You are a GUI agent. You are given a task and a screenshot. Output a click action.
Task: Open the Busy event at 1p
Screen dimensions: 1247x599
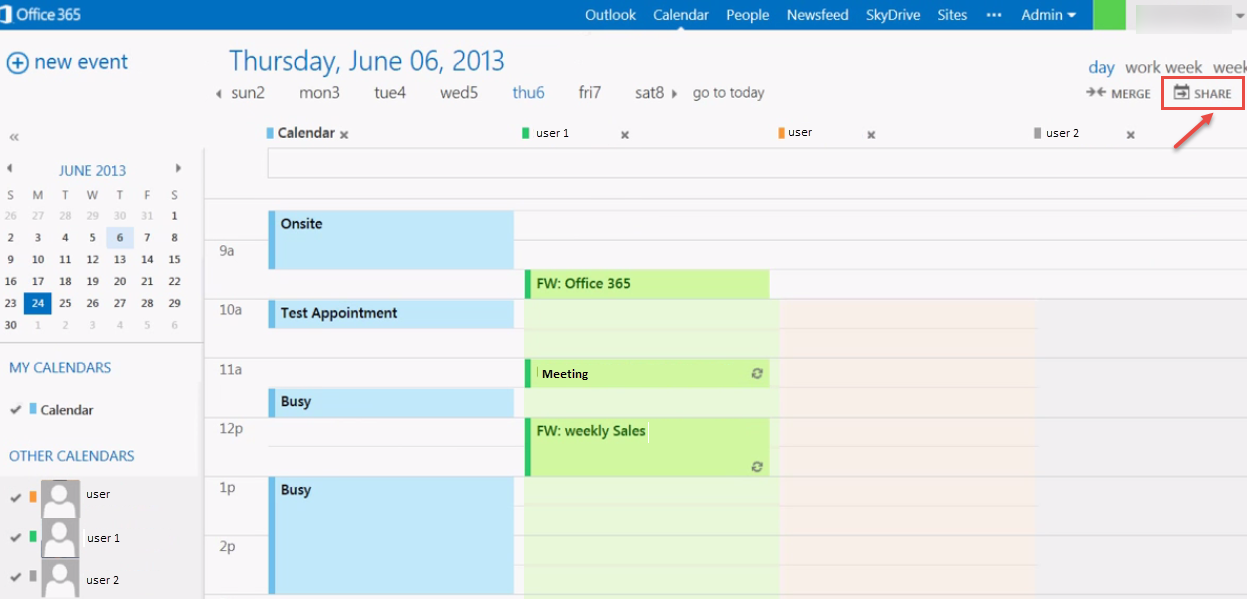point(391,535)
